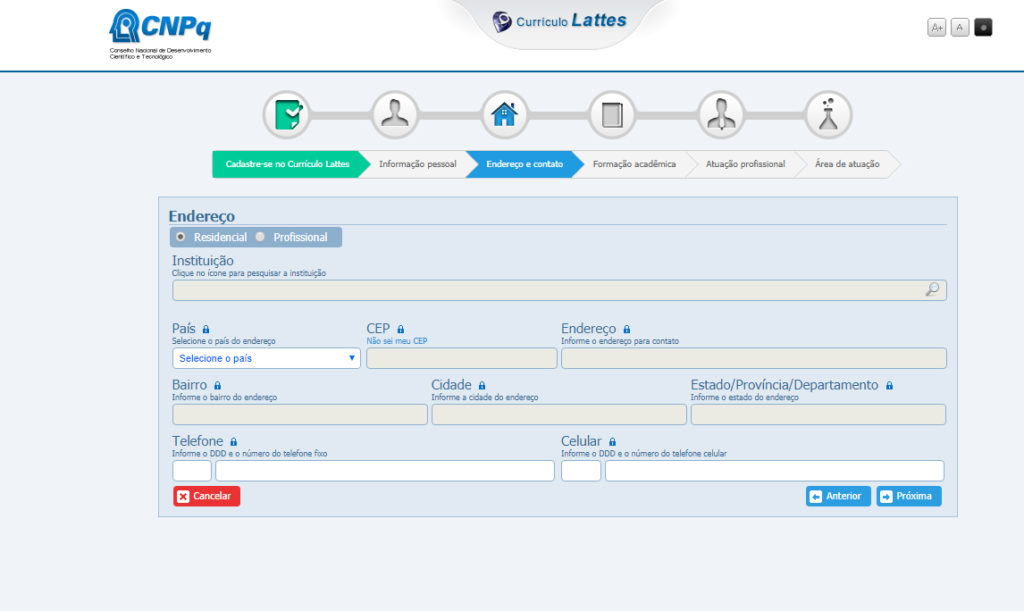Viewport: 1024px width, 611px height.
Task: Select the Profissional address option
Action: (259, 237)
